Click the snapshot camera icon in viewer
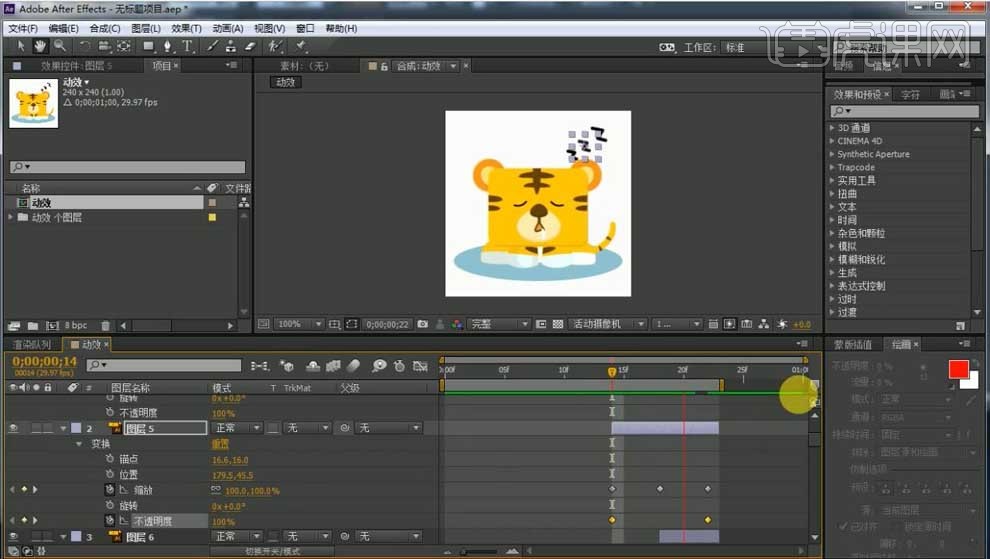This screenshot has width=990, height=559. (x=424, y=325)
